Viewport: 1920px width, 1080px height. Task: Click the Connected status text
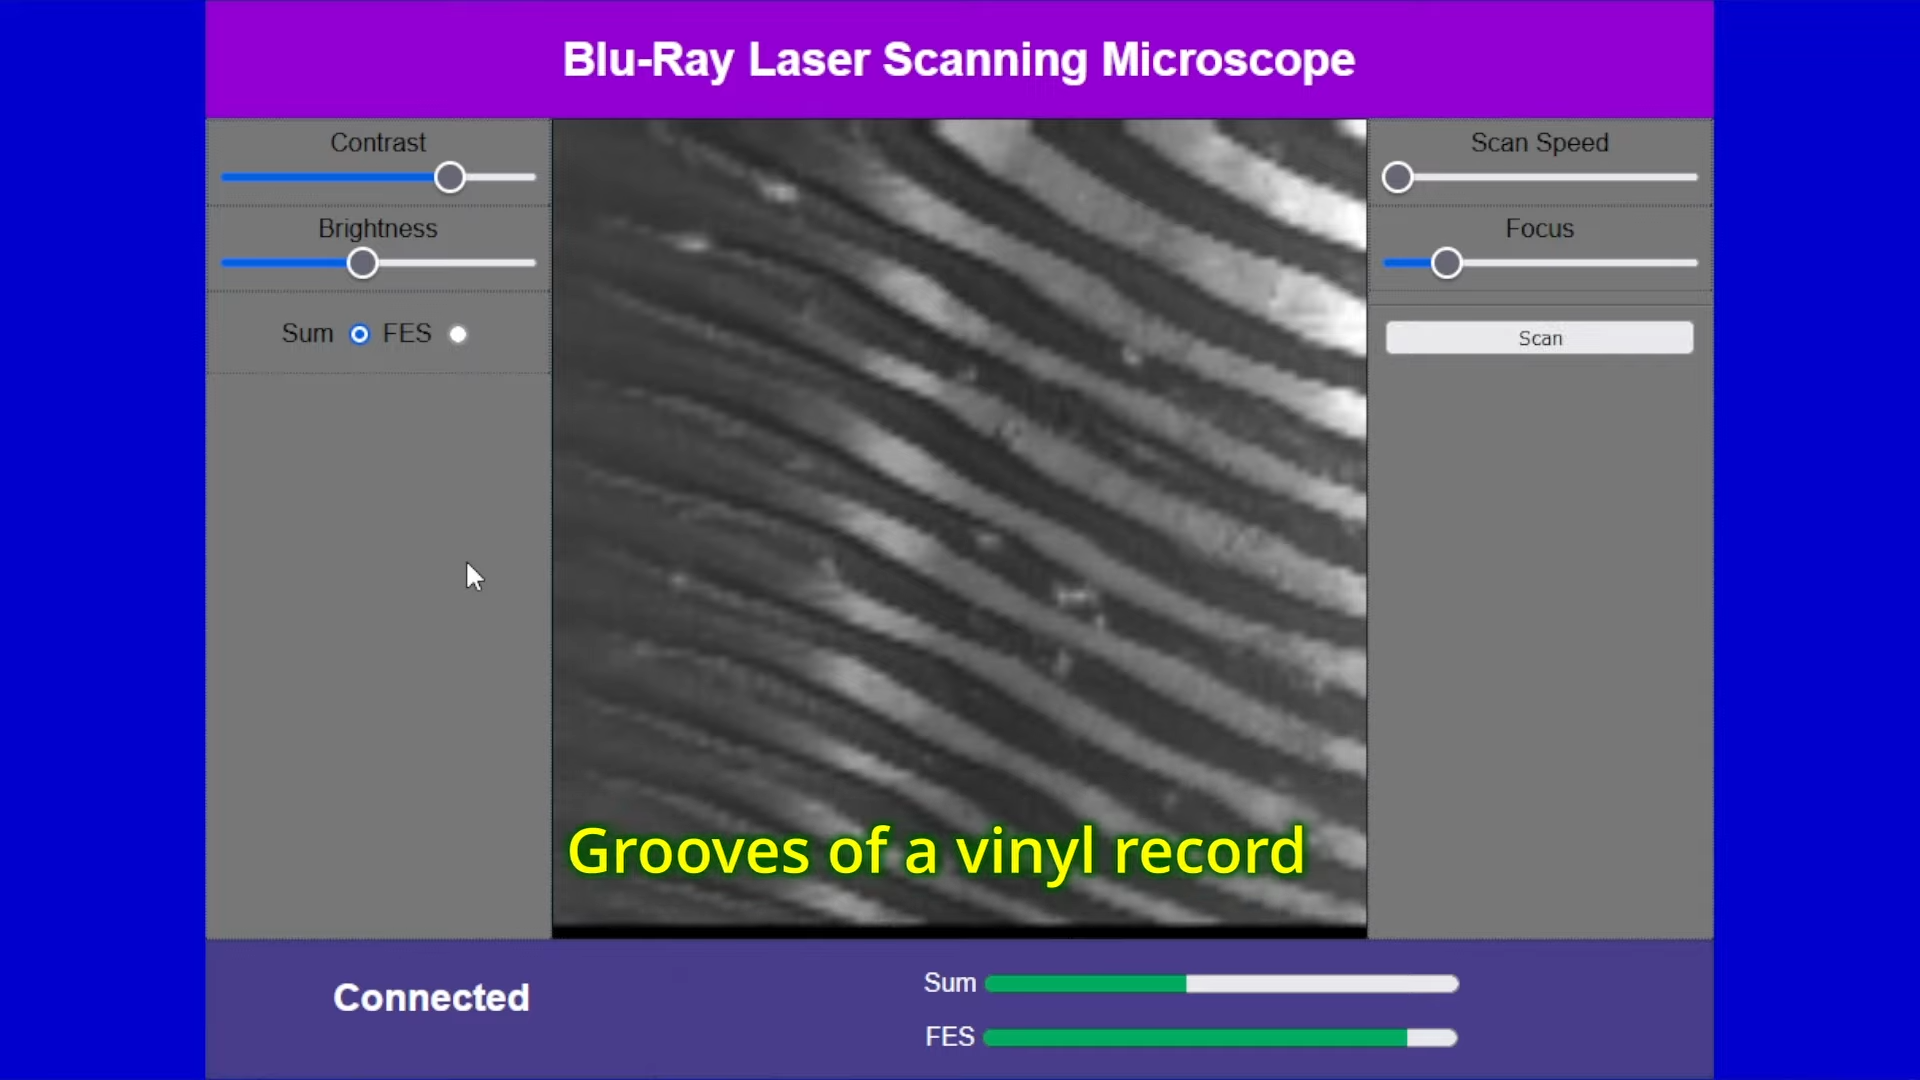pos(431,996)
